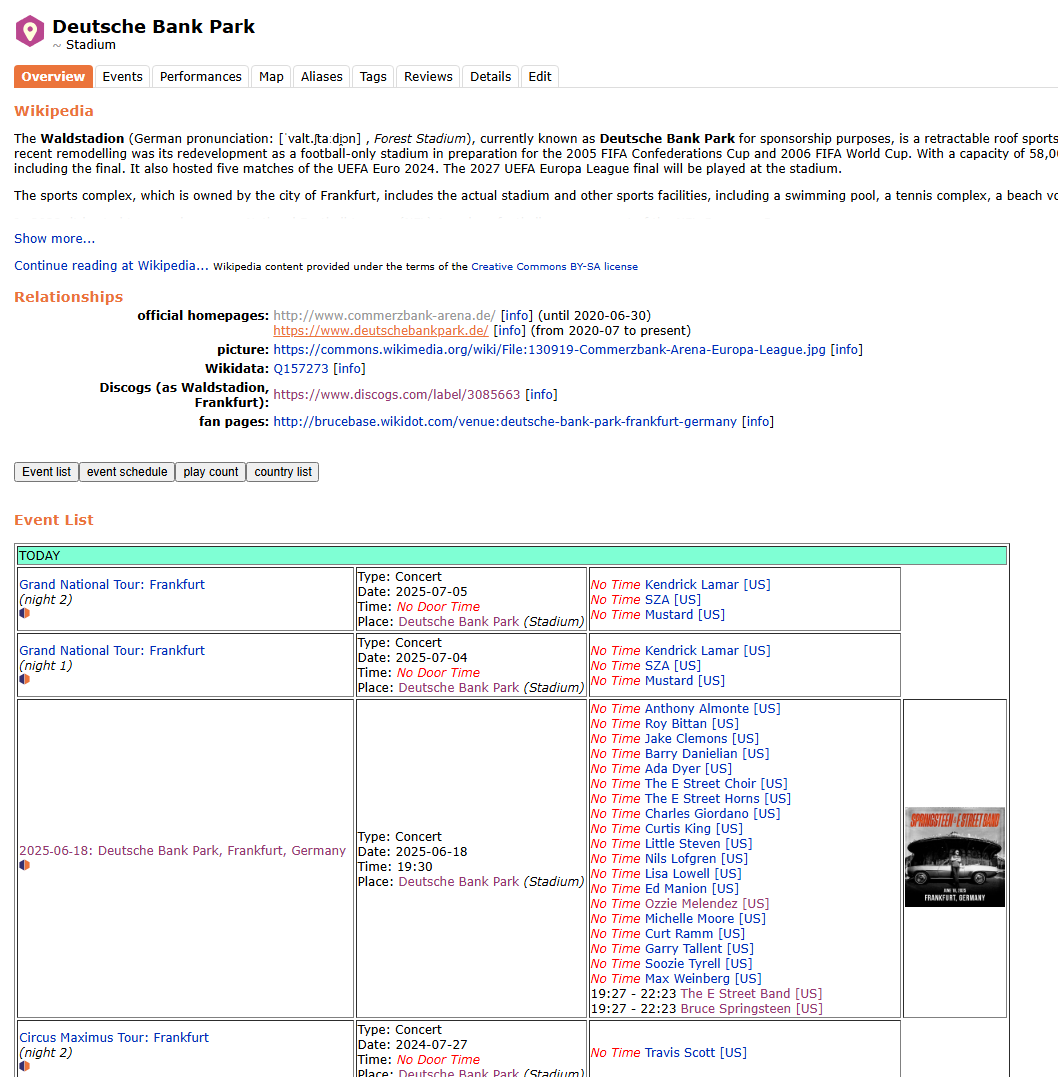This screenshot has height=1077, width=1058.
Task: Open the Performances tab
Action: (x=200, y=77)
